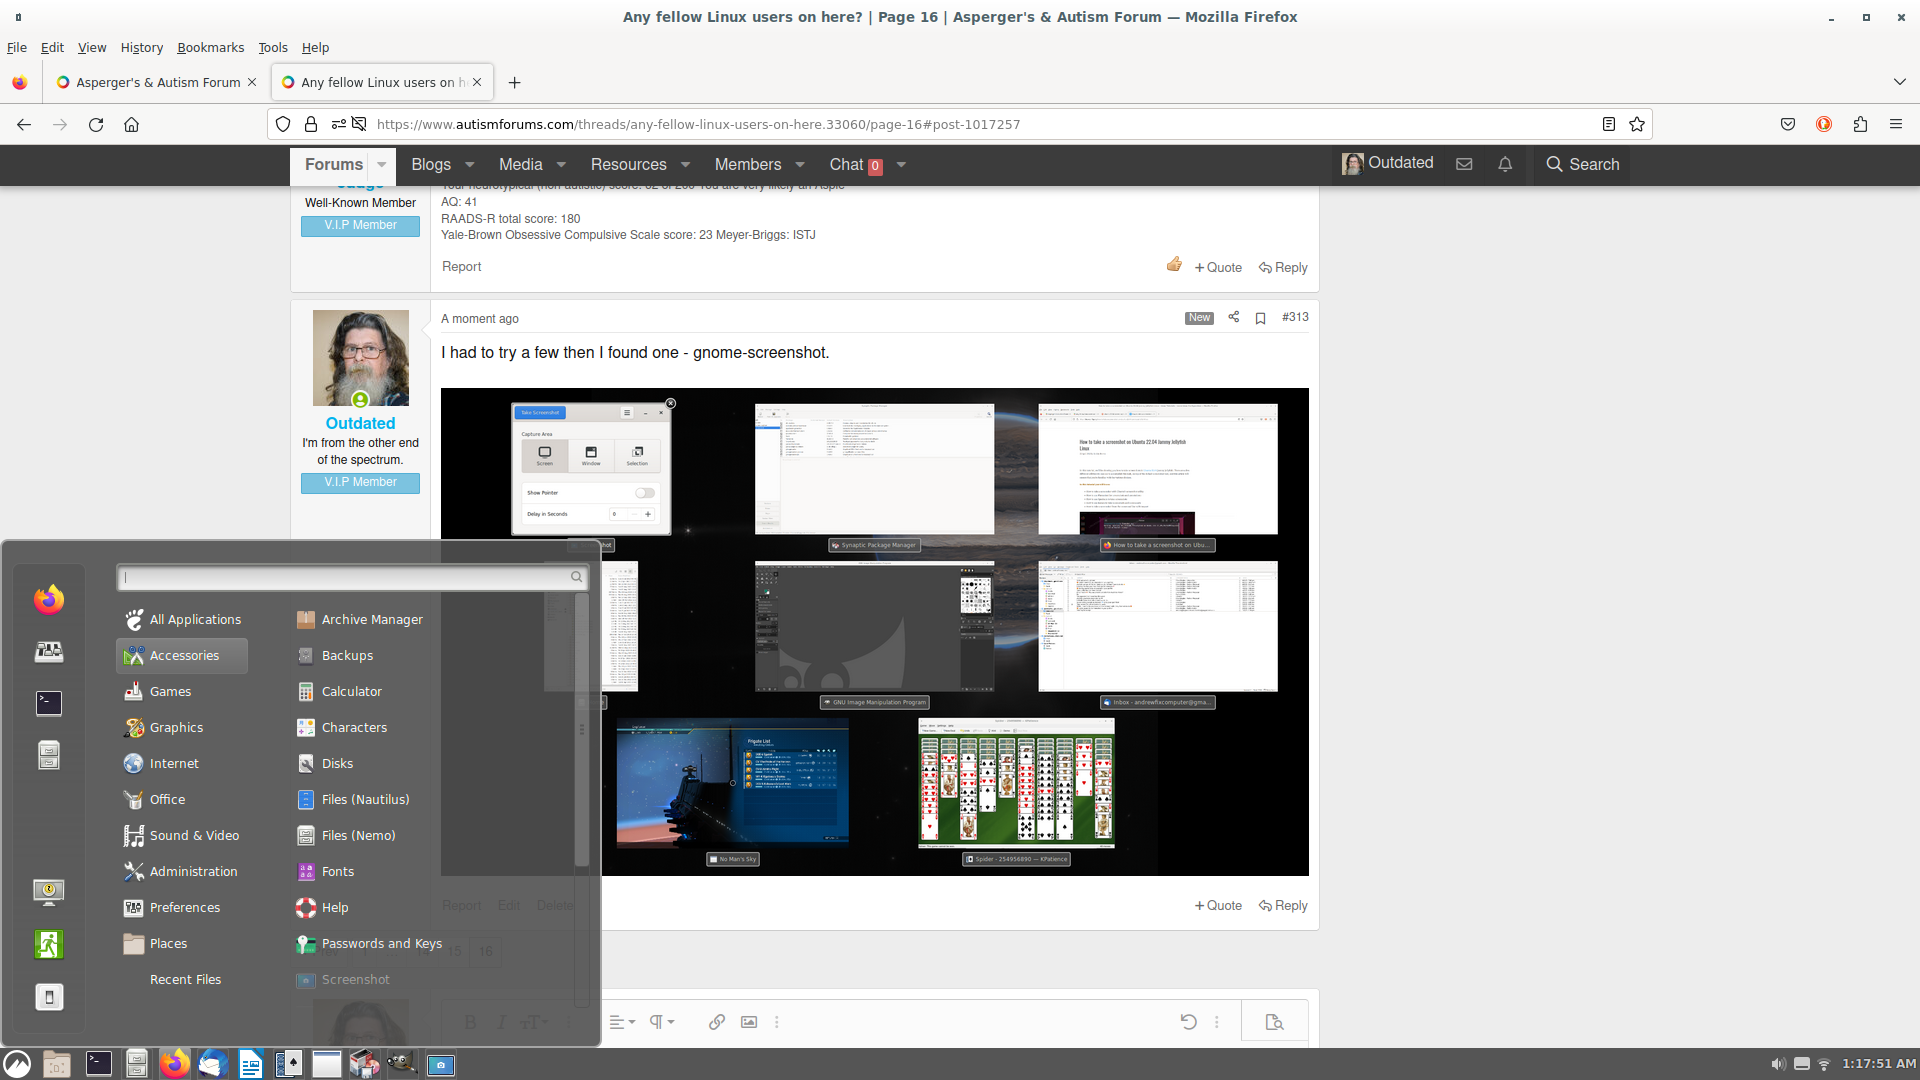Viewport: 1920px width, 1080px height.
Task: Expand the Blogs nav dropdown arrow
Action: 469,164
